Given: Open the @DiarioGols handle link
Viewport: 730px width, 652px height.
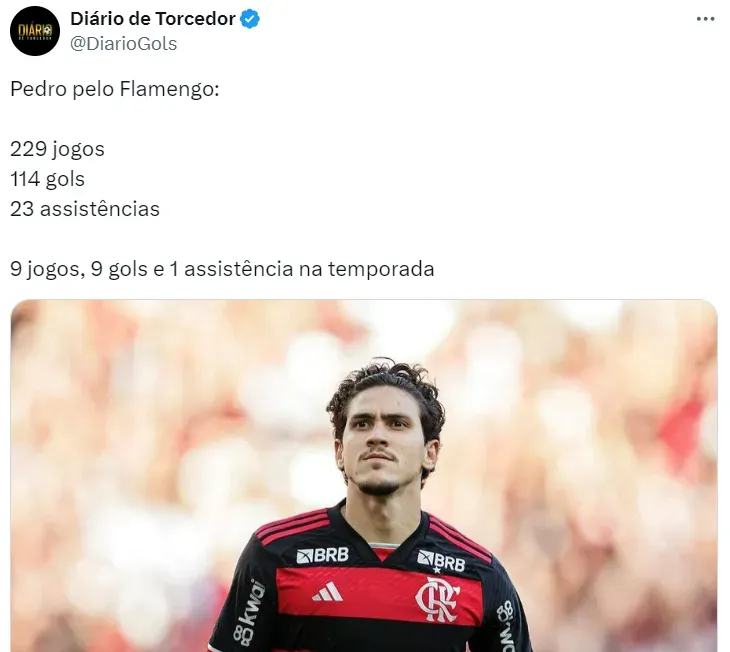Looking at the screenshot, I should [x=123, y=44].
